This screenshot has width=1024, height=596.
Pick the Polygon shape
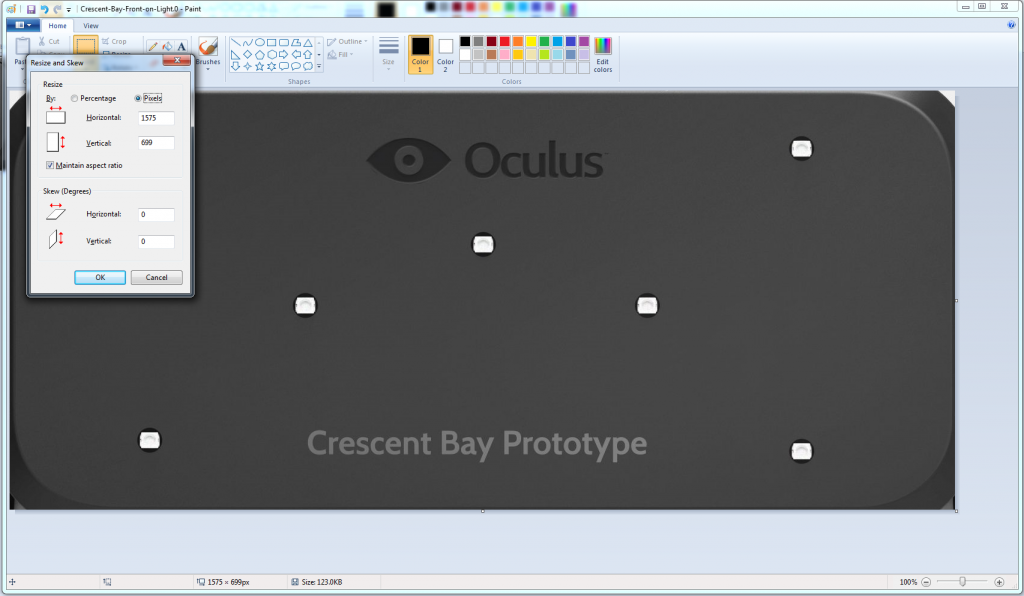point(296,42)
